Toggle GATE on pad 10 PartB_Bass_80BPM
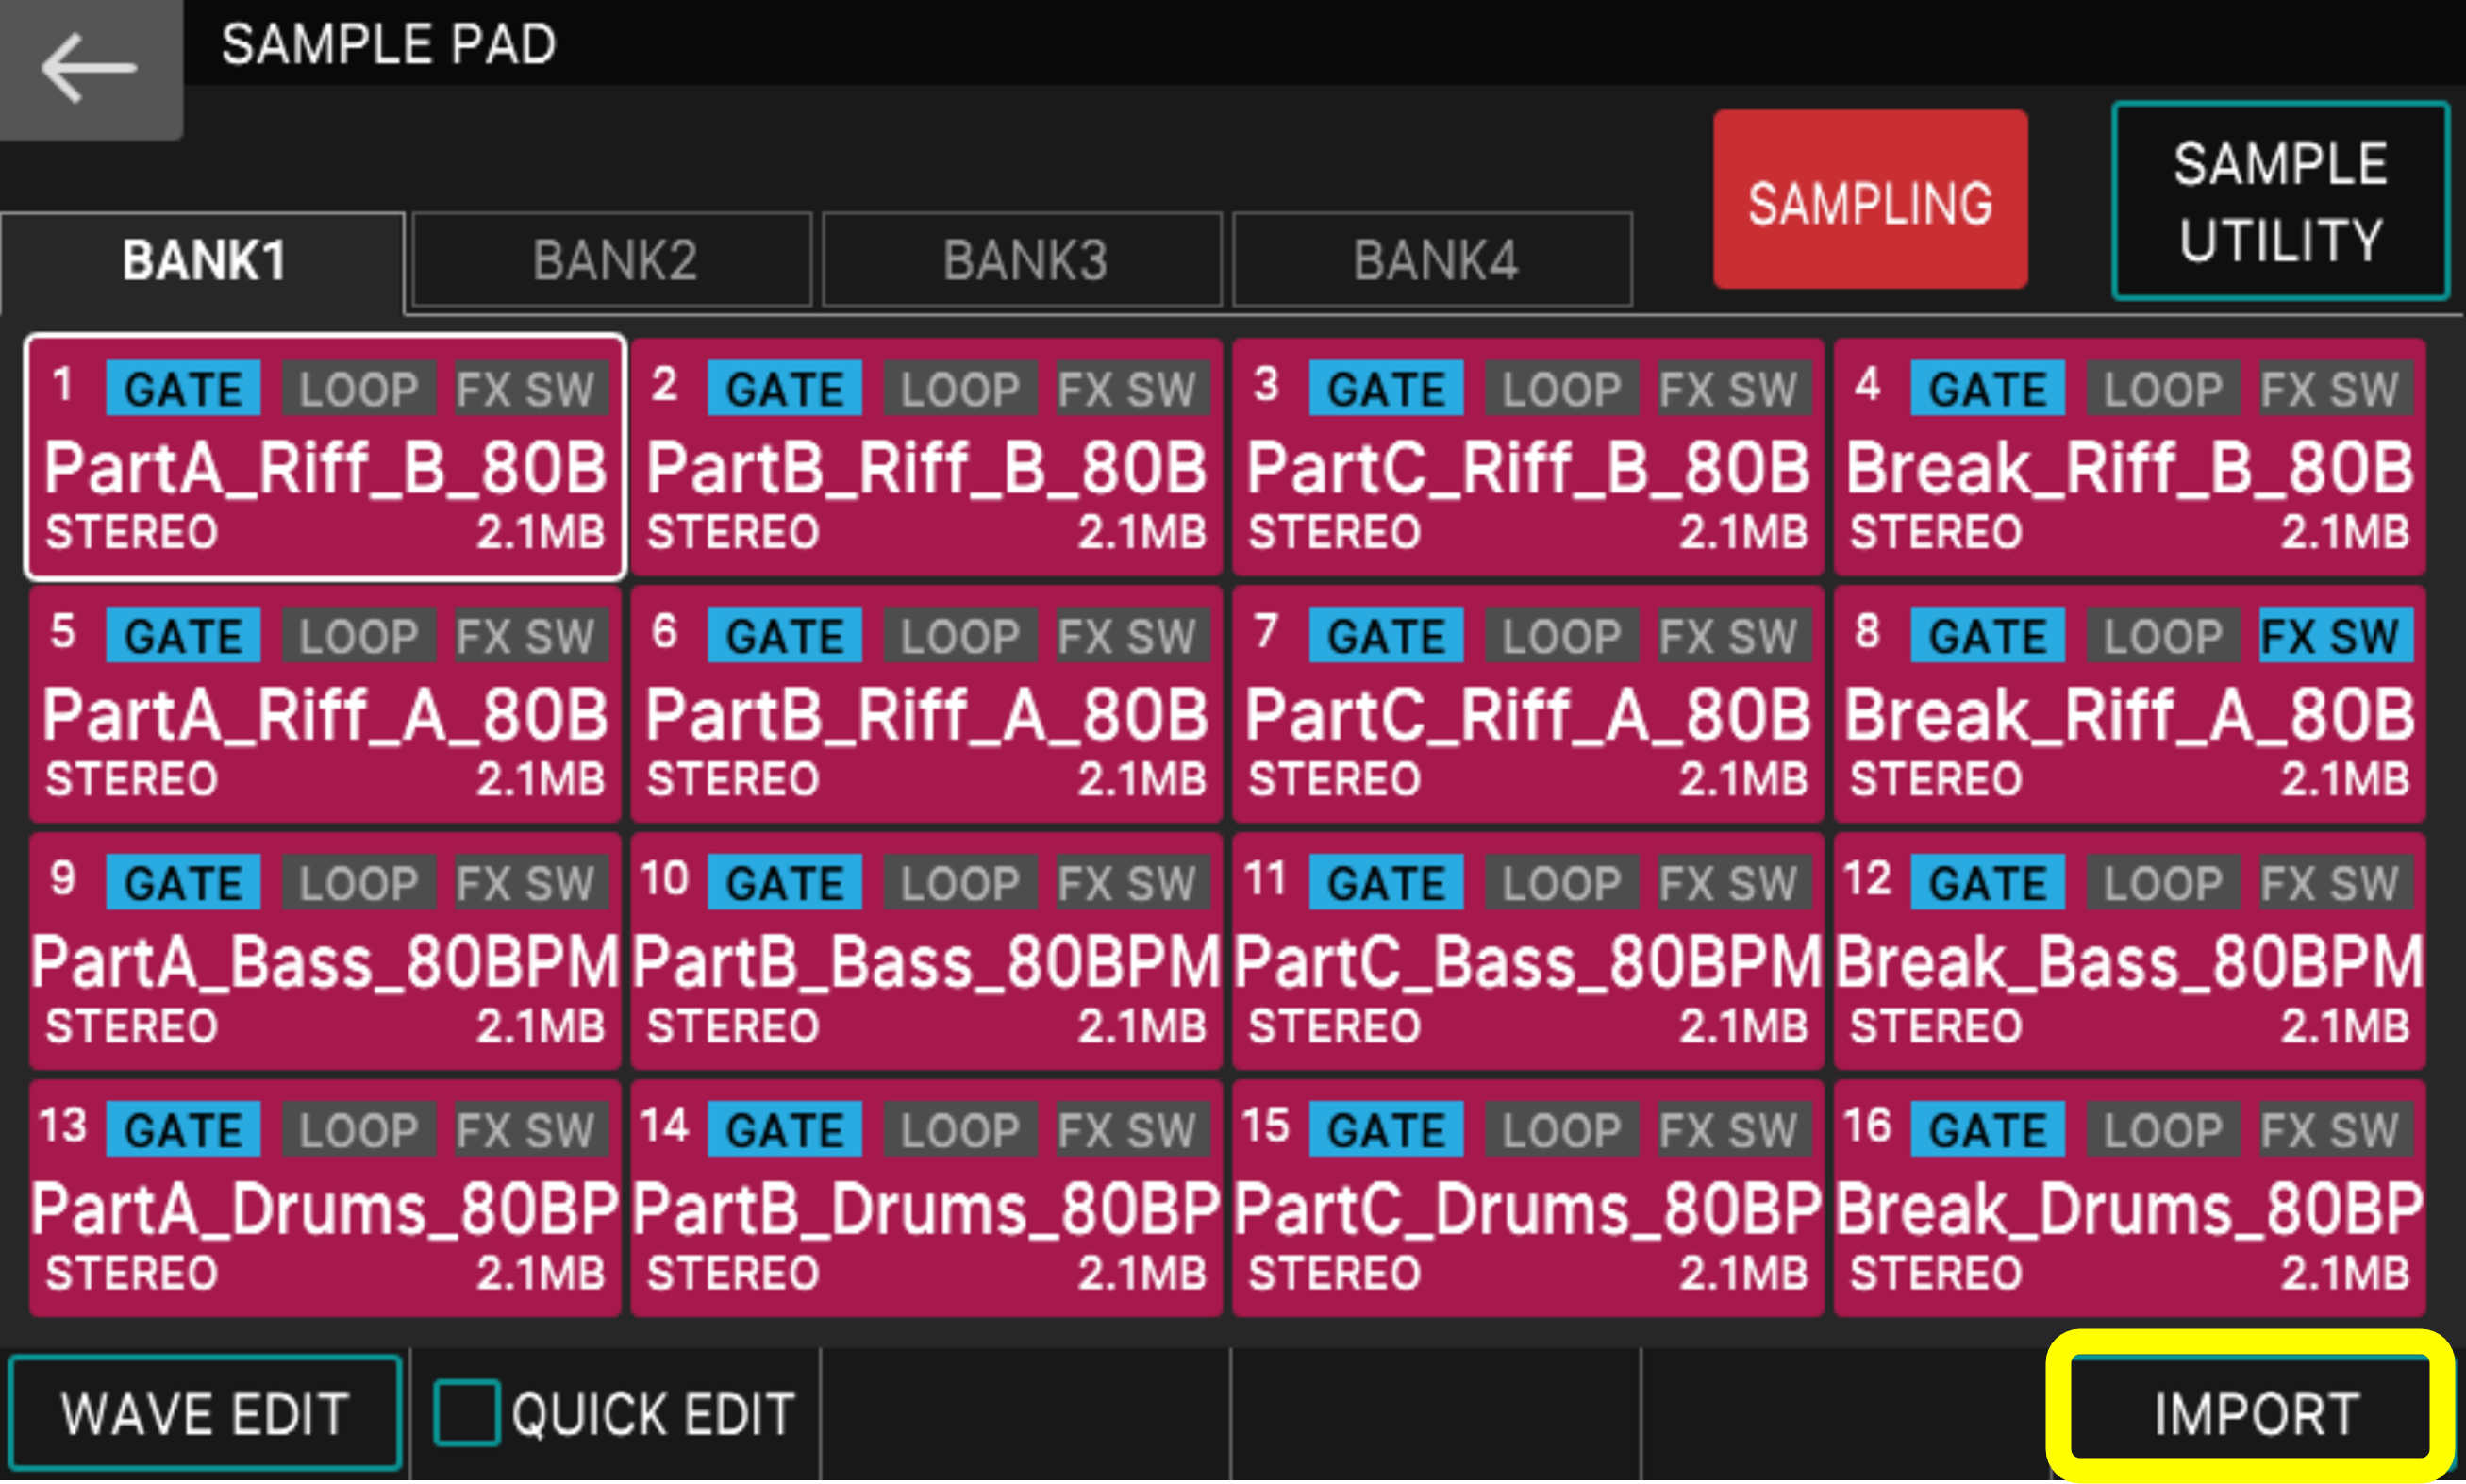Image resolution: width=2466 pixels, height=1484 pixels. click(x=786, y=882)
